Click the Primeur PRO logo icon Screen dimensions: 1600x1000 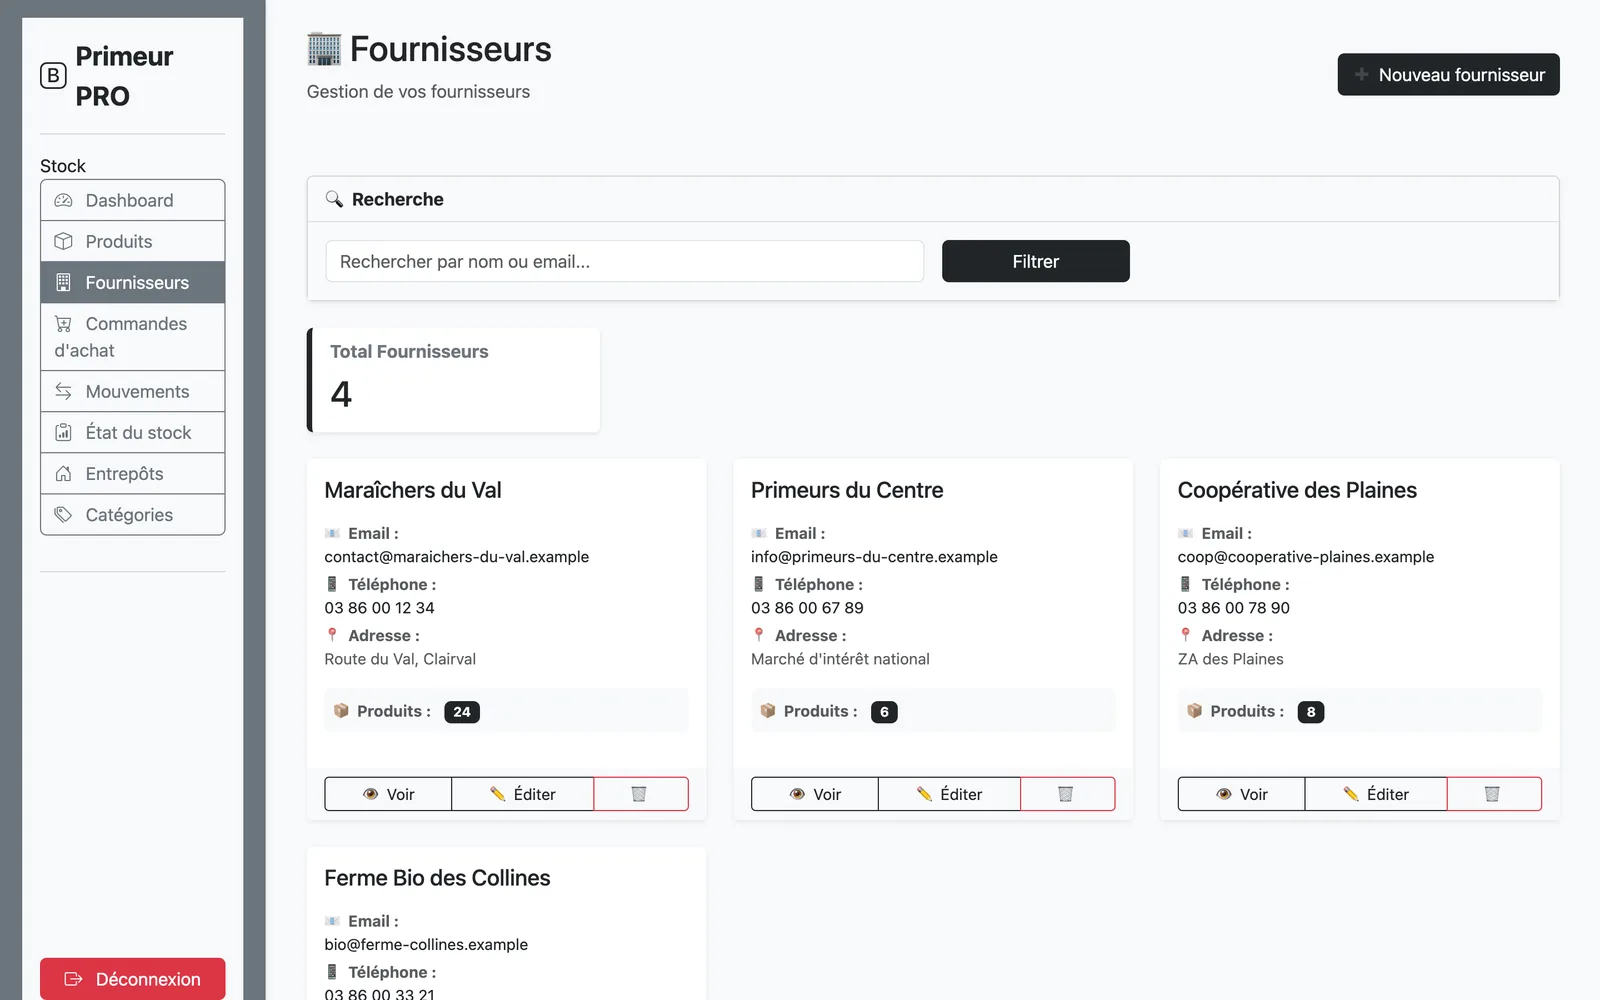53,76
